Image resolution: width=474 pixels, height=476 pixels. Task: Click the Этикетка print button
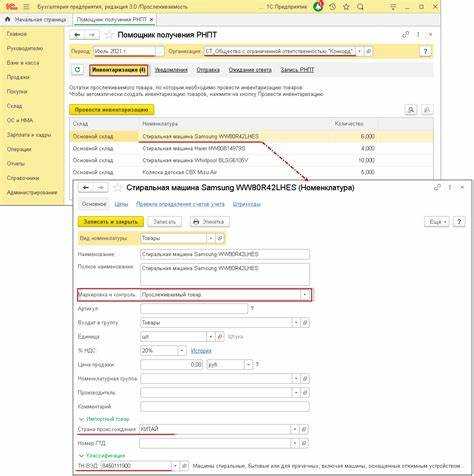tap(209, 222)
